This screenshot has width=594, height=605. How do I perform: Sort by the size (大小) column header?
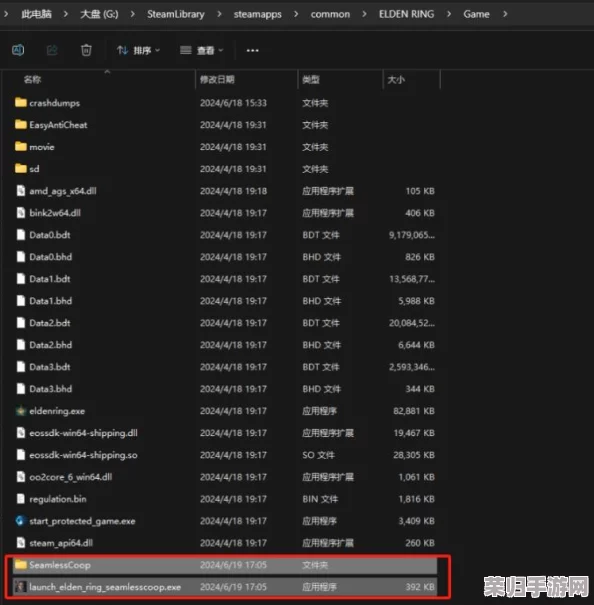point(396,80)
